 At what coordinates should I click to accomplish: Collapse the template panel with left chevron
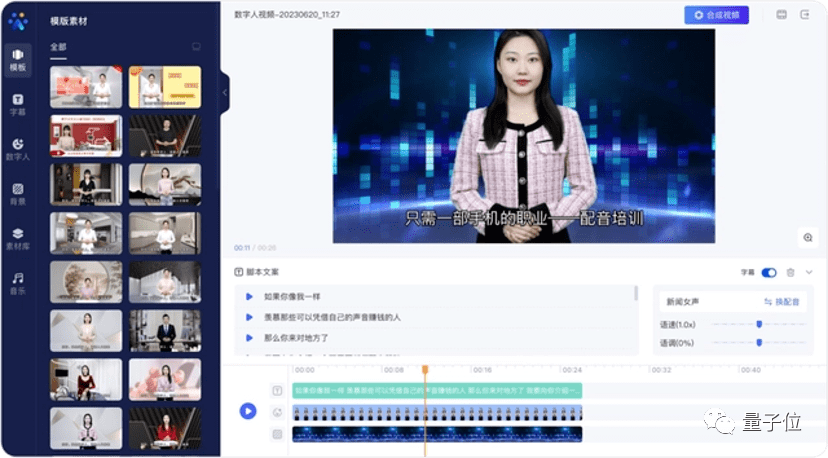pos(225,92)
